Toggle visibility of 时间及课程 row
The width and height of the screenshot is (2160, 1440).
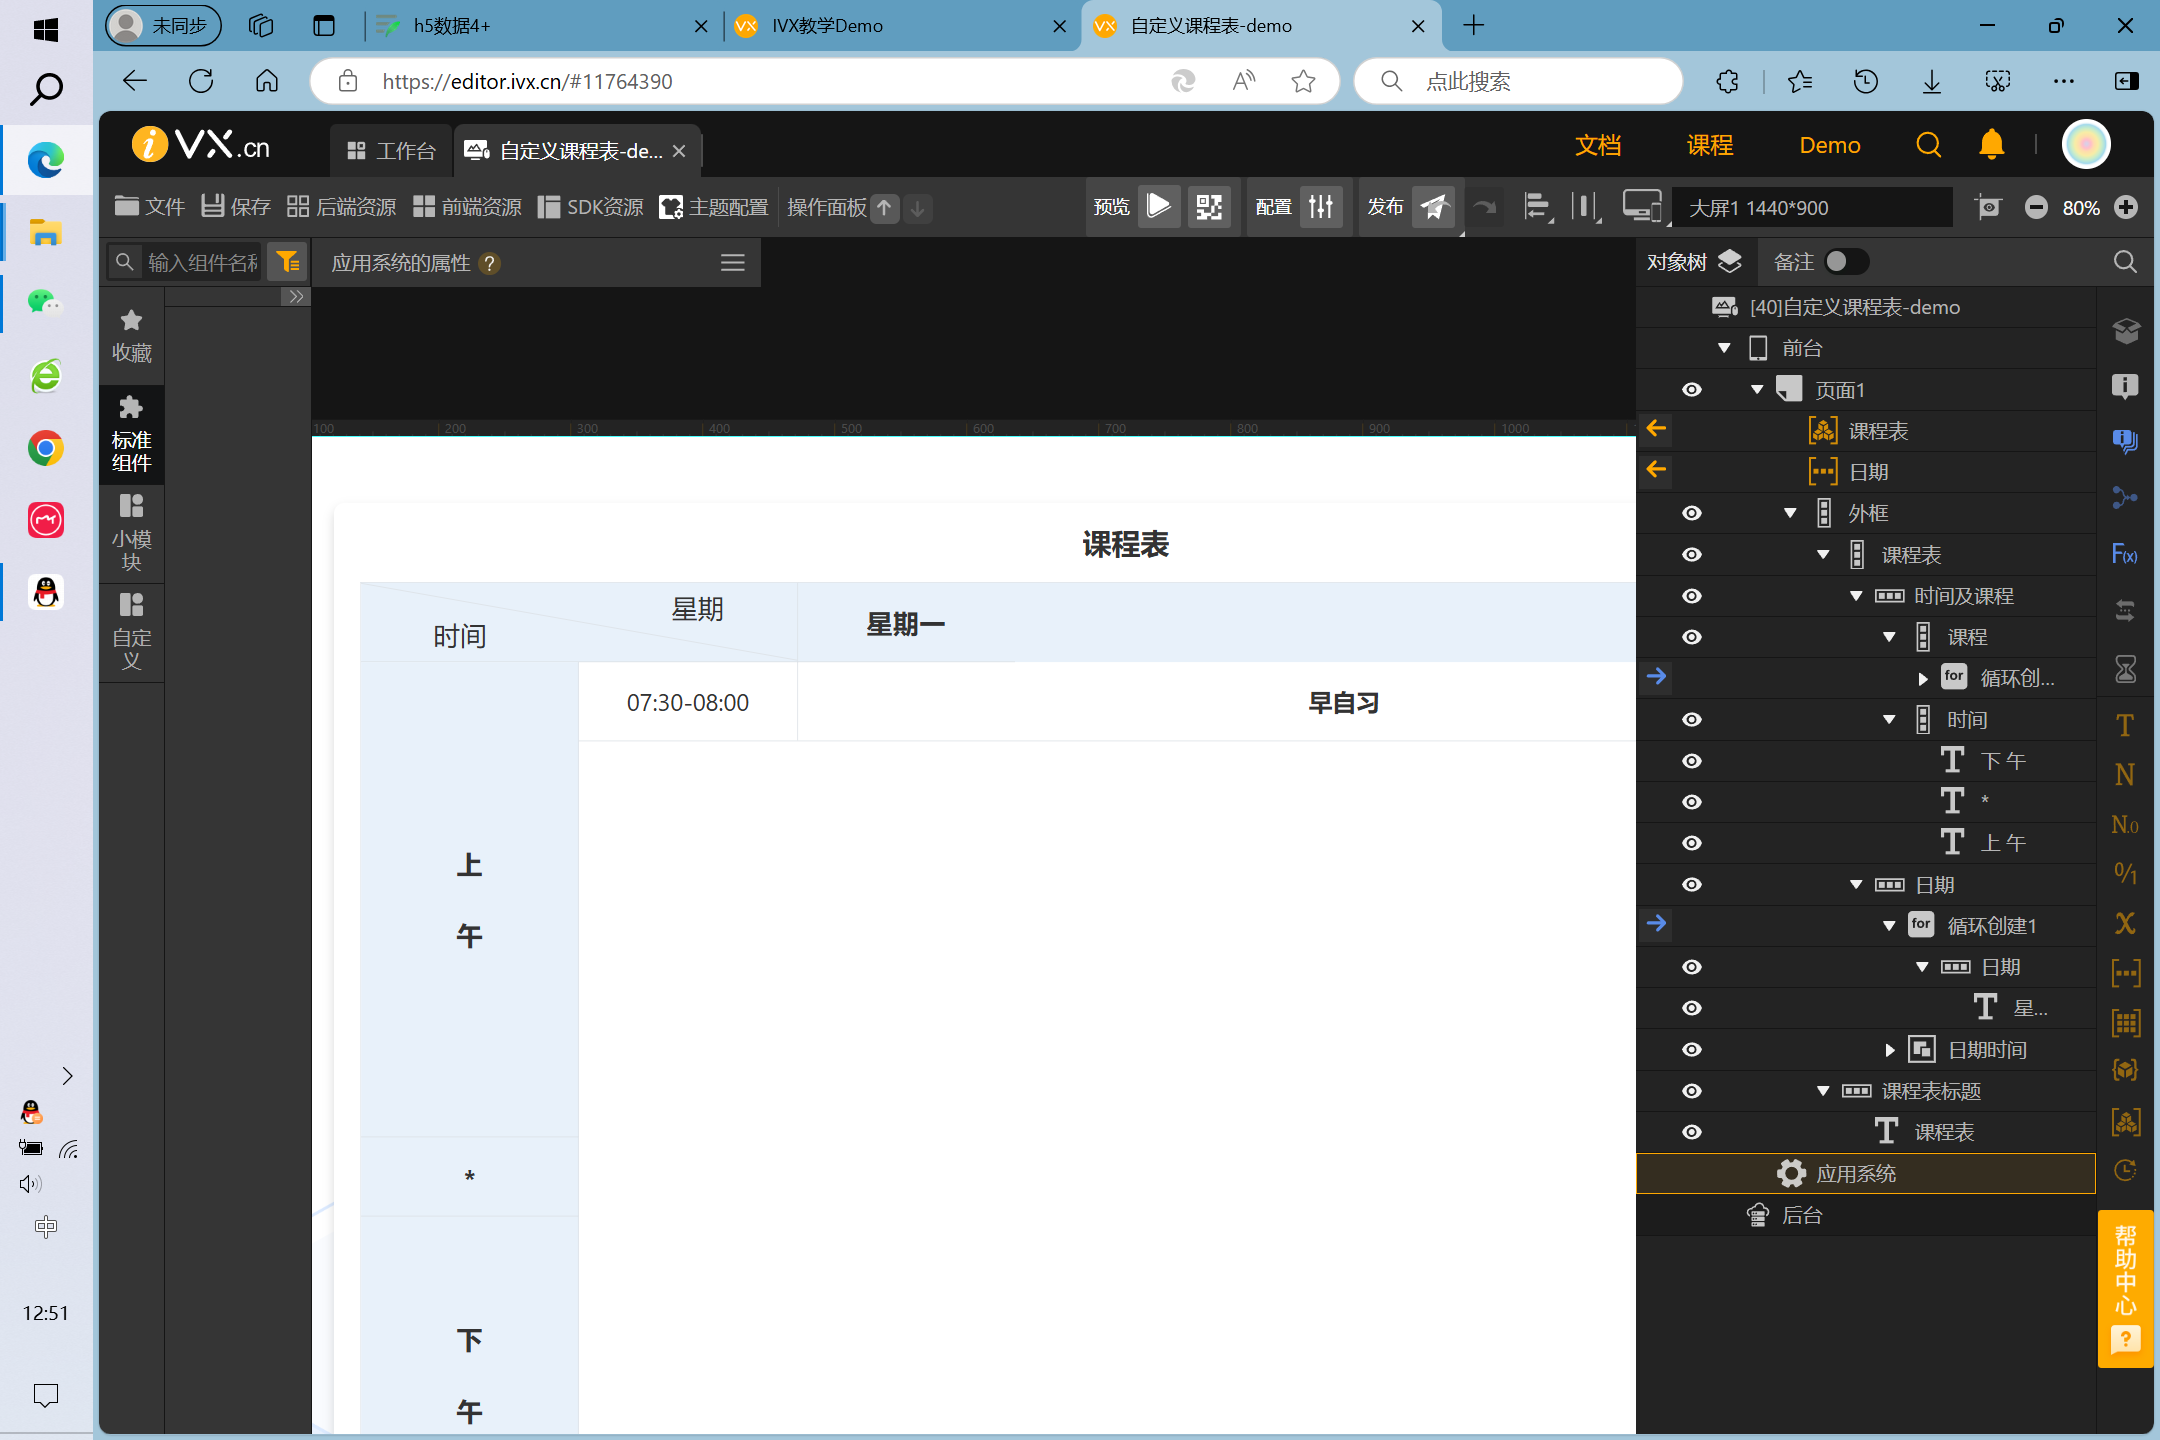tap(1692, 596)
